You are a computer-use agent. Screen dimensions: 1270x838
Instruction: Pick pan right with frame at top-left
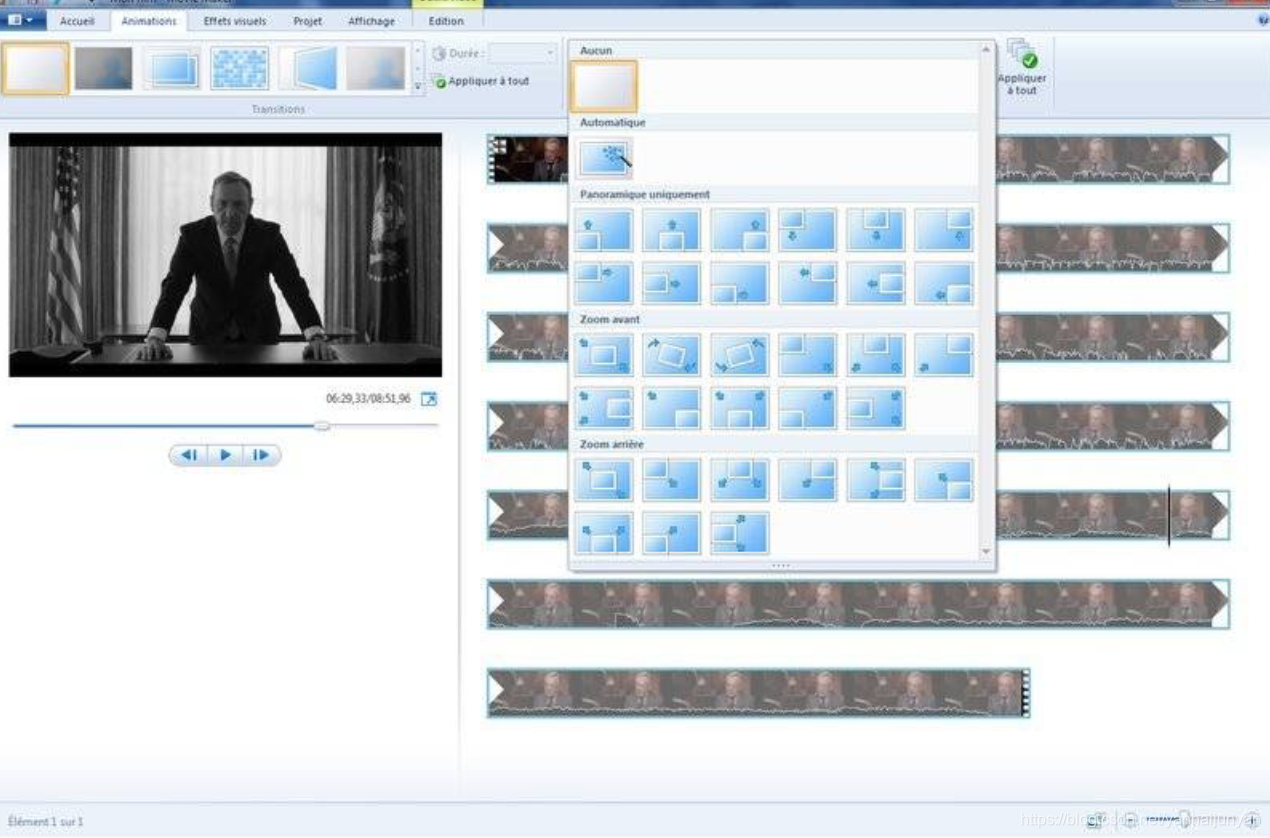tap(604, 283)
